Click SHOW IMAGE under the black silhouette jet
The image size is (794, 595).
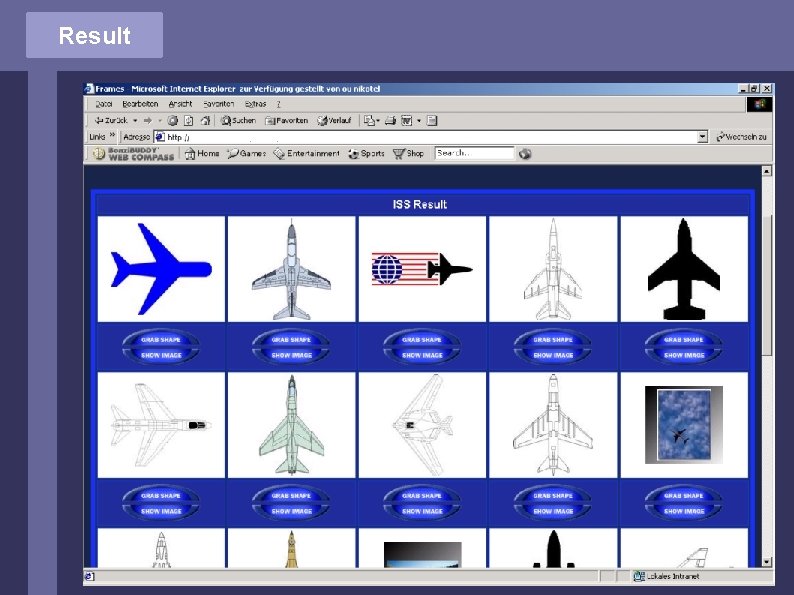(x=684, y=355)
